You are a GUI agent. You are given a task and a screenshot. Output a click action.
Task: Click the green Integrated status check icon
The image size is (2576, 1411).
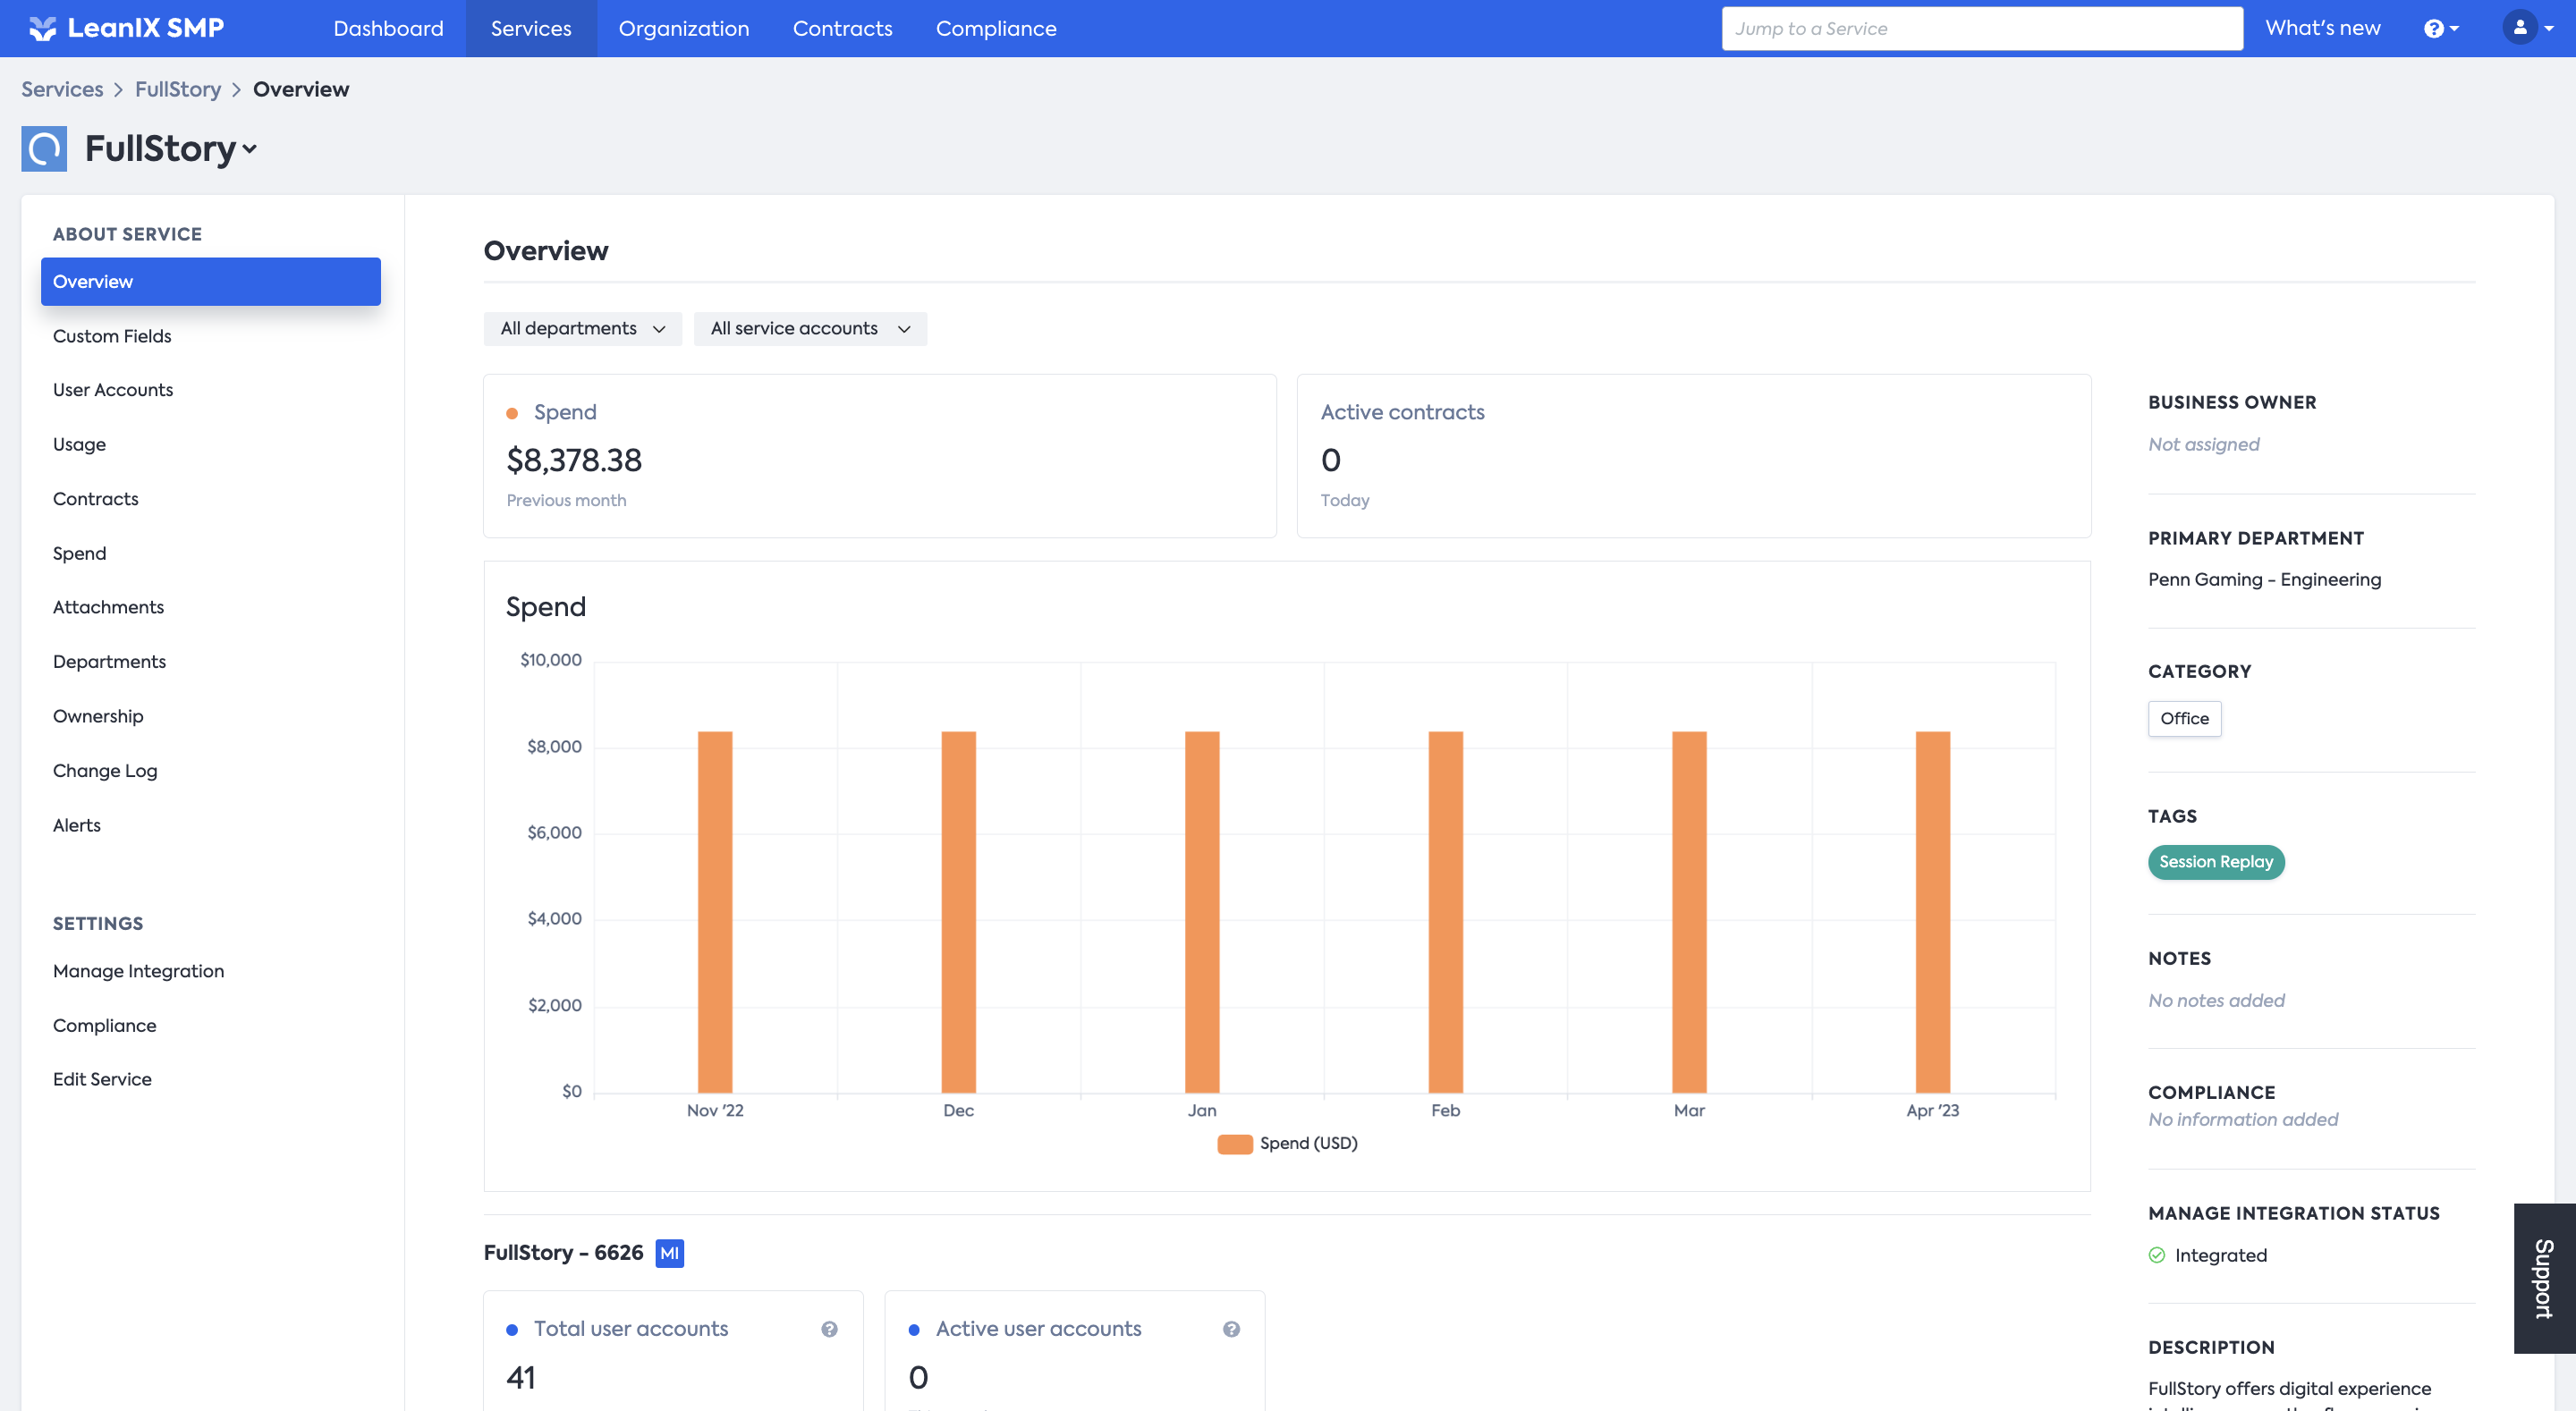pyautogui.click(x=2157, y=1255)
